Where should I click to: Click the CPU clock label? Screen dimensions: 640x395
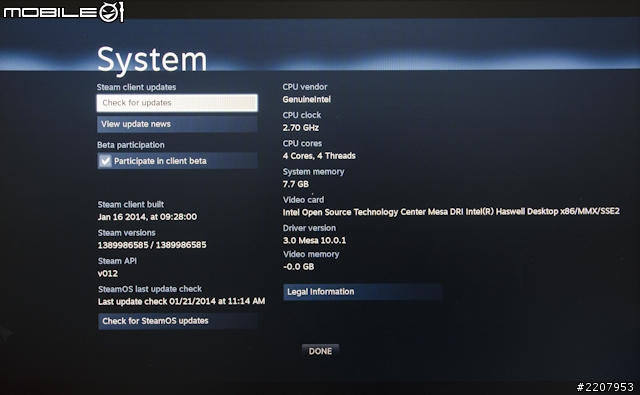(x=302, y=115)
